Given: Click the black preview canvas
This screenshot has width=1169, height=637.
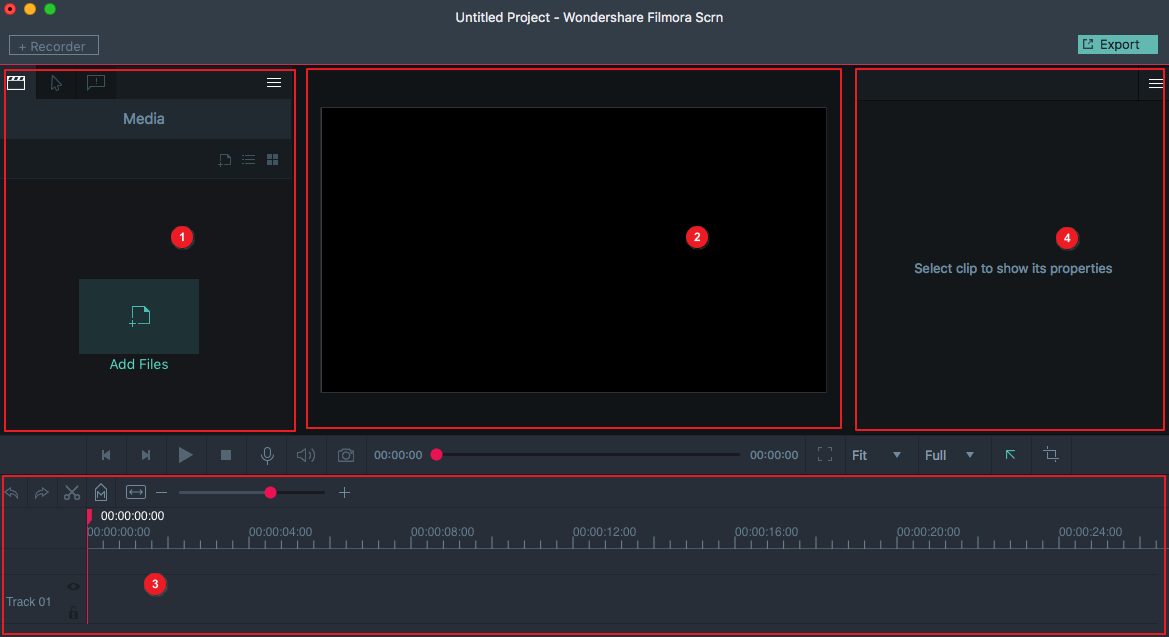Looking at the screenshot, I should 573,250.
